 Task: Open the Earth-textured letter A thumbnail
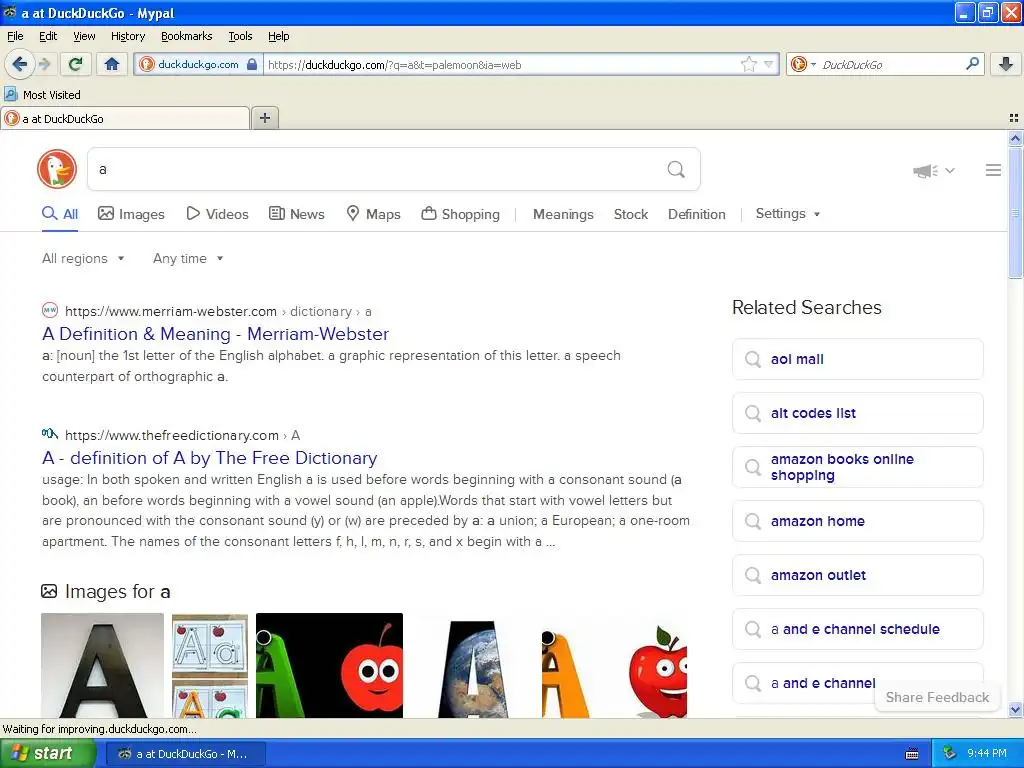(x=472, y=665)
